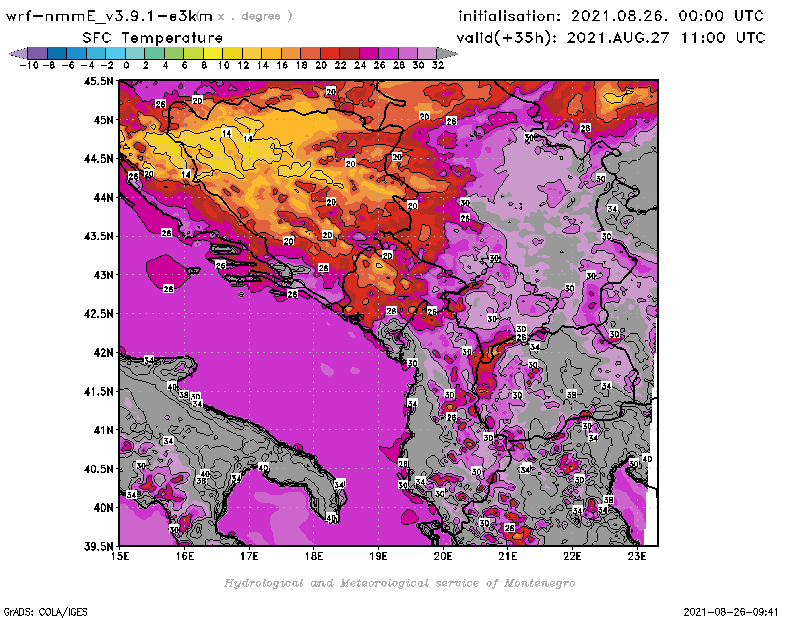Click the Hydrological and Meteorological service of Montenegro caption
This screenshot has height=618, width=800.
coord(399,583)
